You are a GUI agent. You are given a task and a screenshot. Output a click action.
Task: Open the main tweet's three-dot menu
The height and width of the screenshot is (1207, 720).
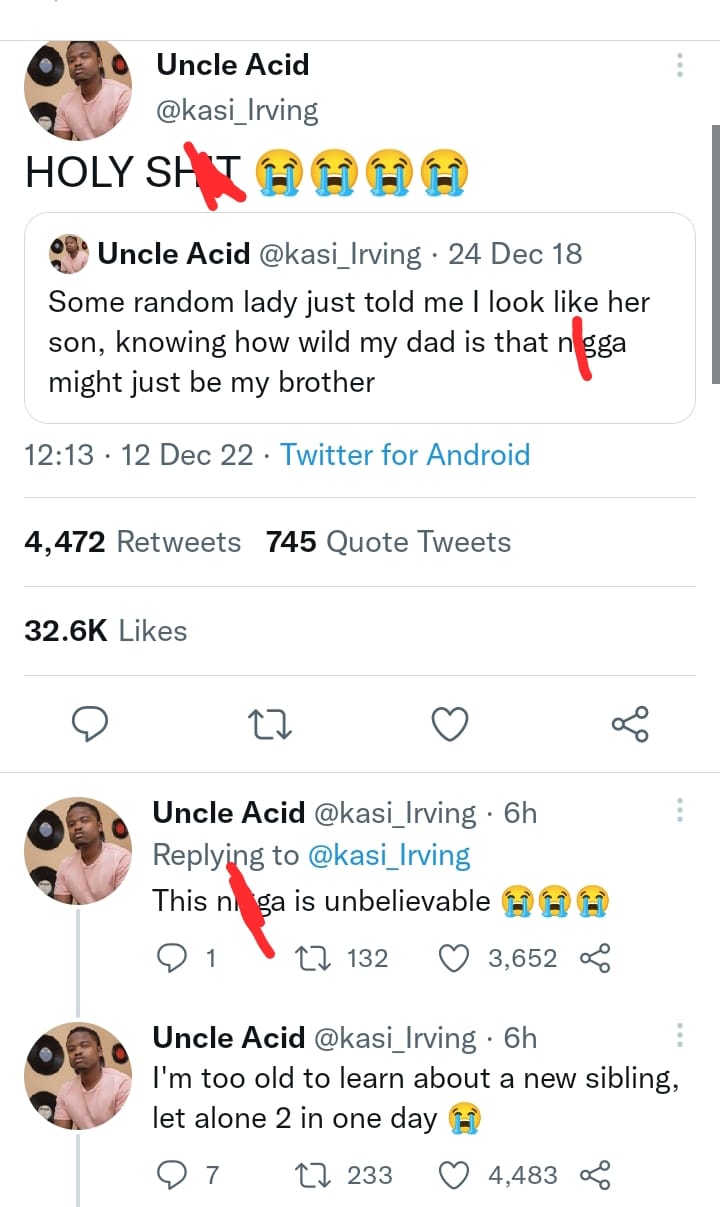[x=680, y=65]
